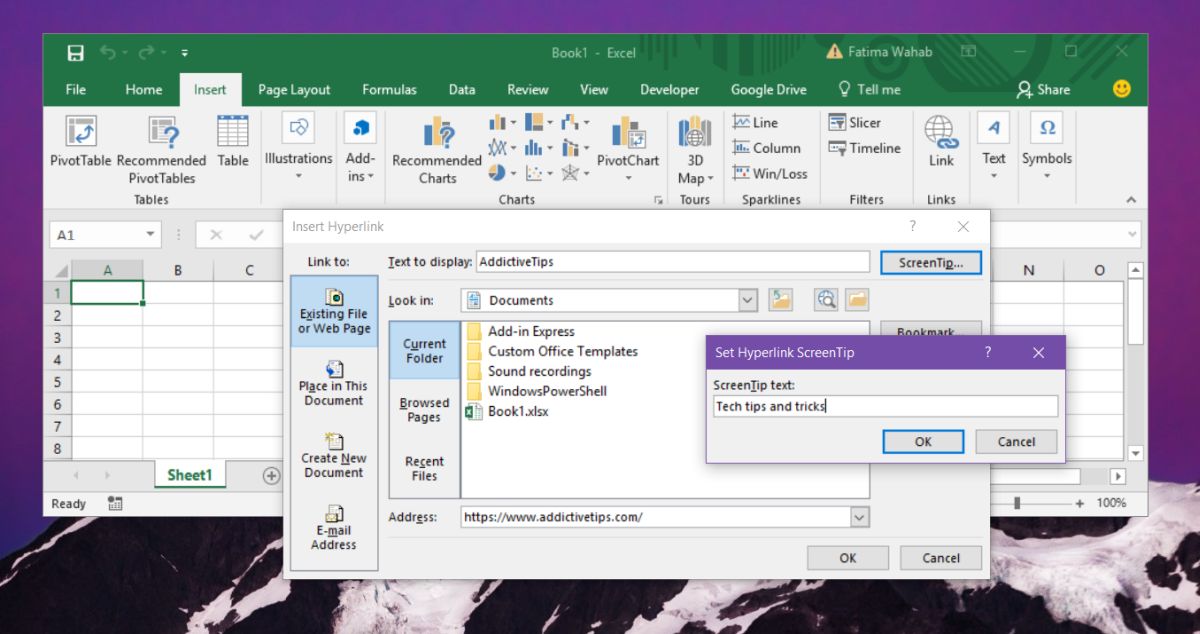Insert a Win/Loss sparkline

(x=769, y=173)
